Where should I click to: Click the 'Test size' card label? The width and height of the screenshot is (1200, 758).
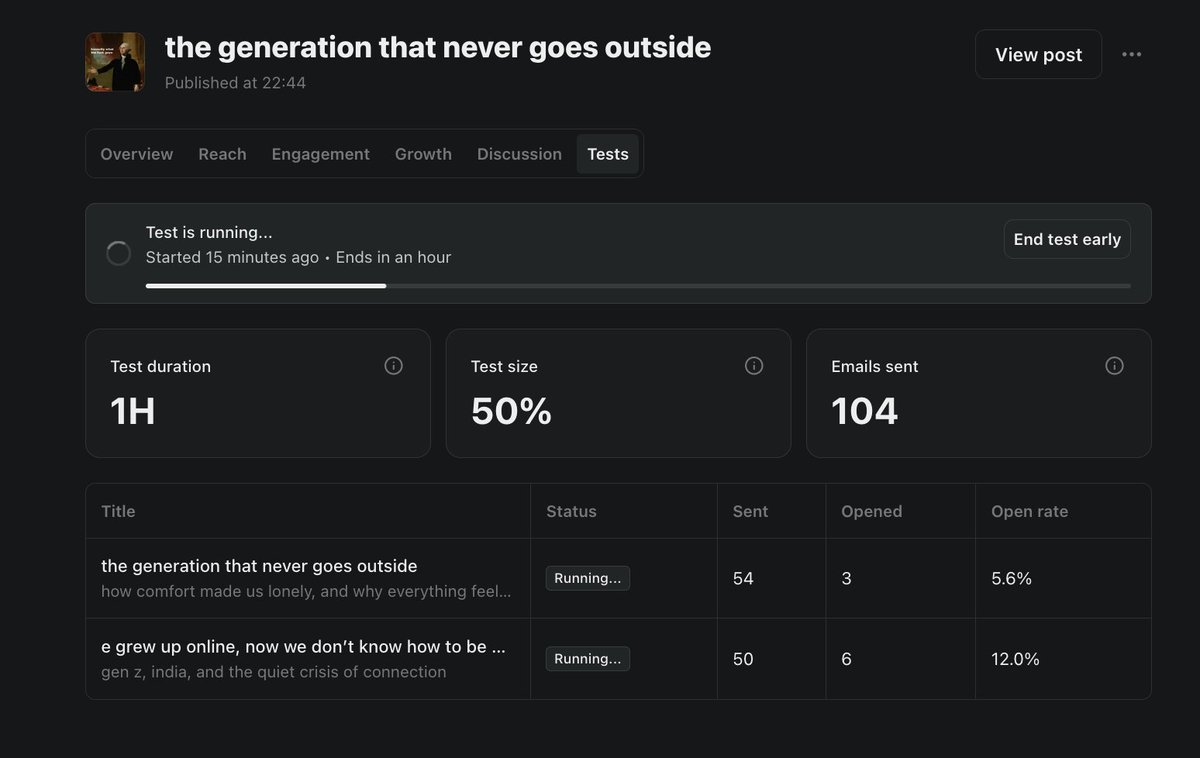pyautogui.click(x=504, y=366)
